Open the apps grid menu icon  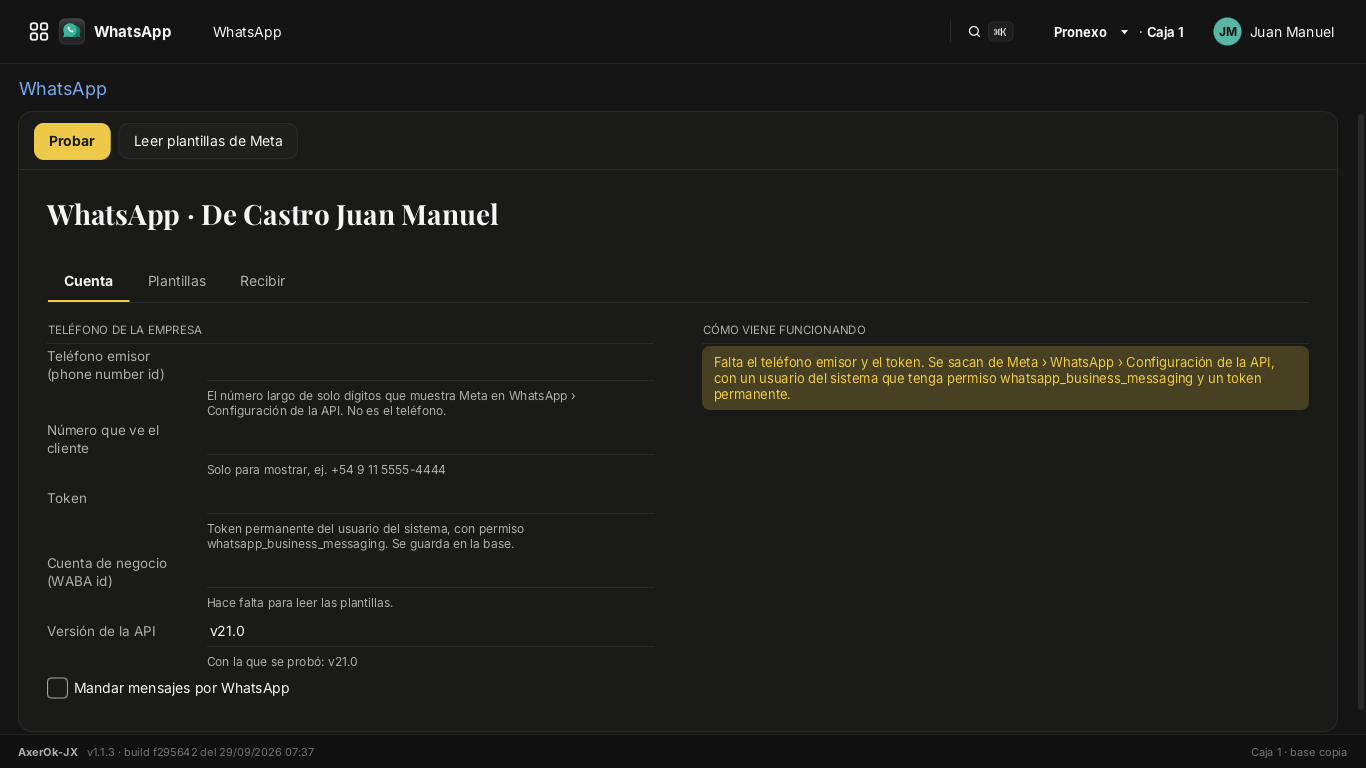point(39,32)
